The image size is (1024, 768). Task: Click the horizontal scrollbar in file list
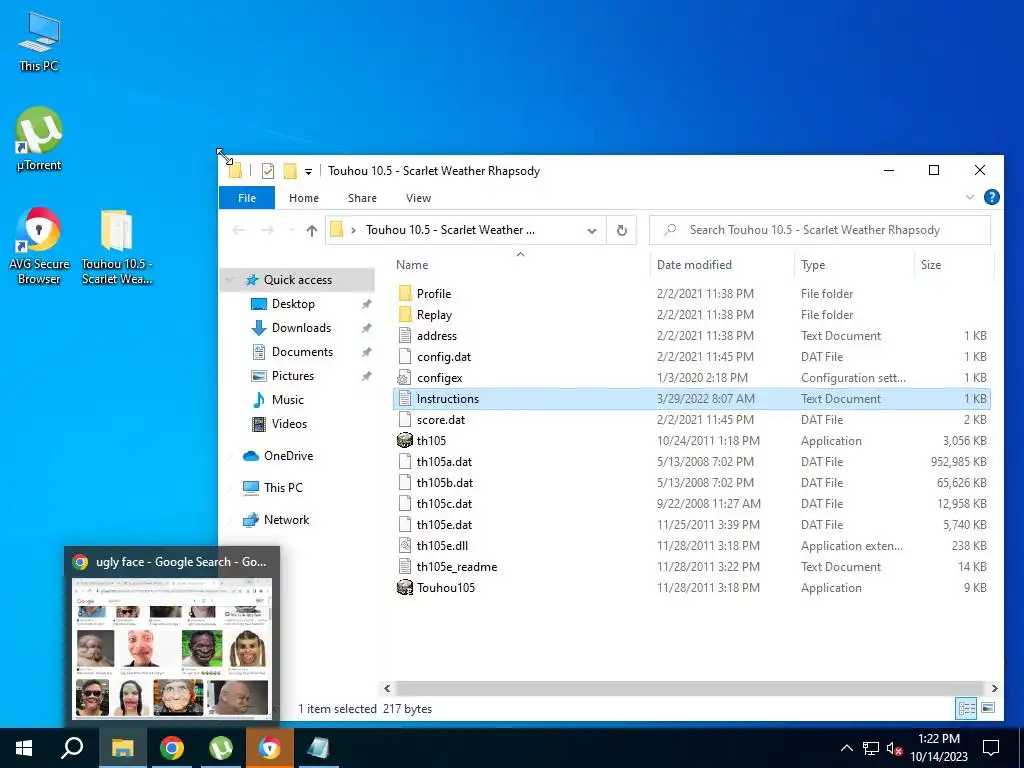click(690, 688)
